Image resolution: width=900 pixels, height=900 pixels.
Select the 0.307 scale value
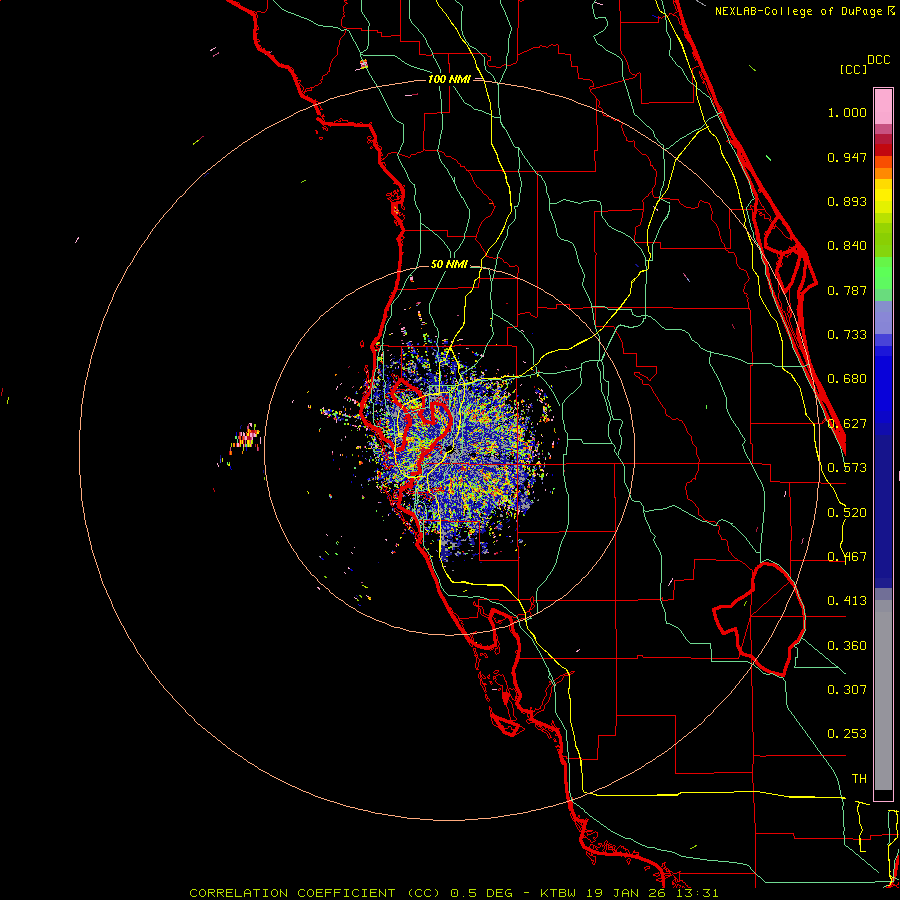pos(847,690)
